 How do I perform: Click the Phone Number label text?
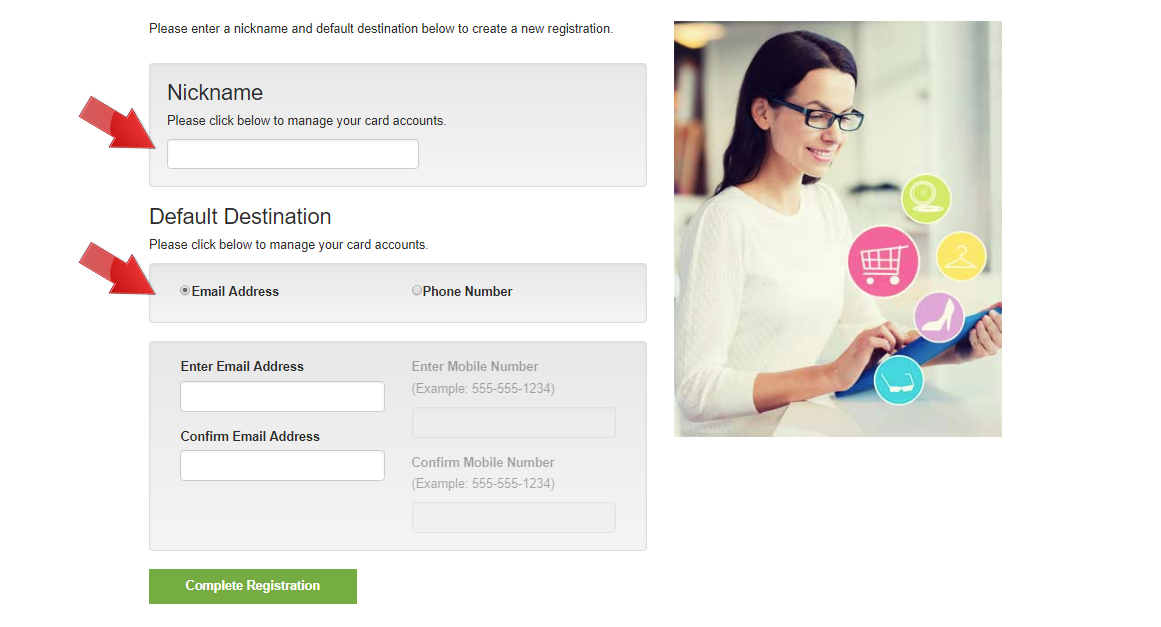467,292
